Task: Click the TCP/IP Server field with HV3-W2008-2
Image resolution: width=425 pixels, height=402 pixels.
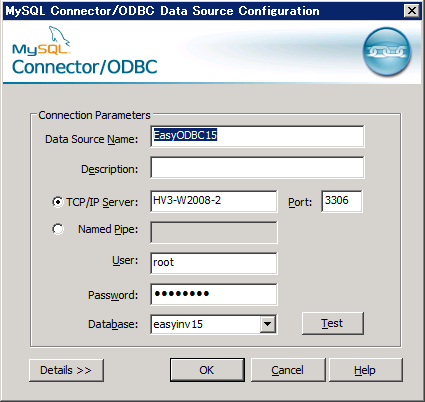Action: (213, 201)
